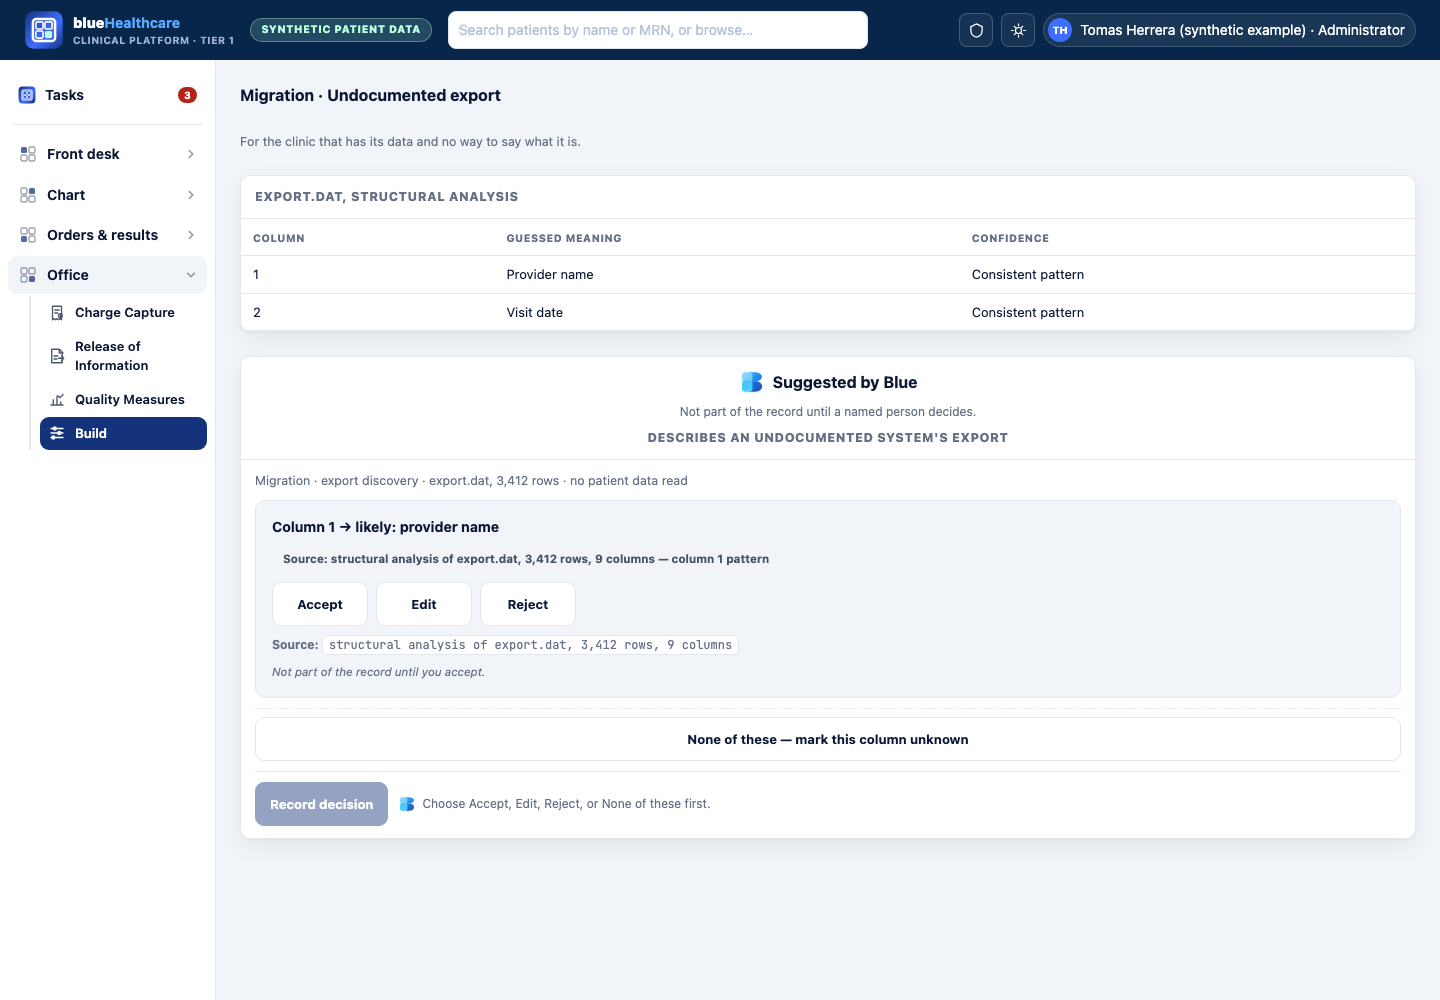
Task: Edit the provider name suggestion
Action: (424, 604)
